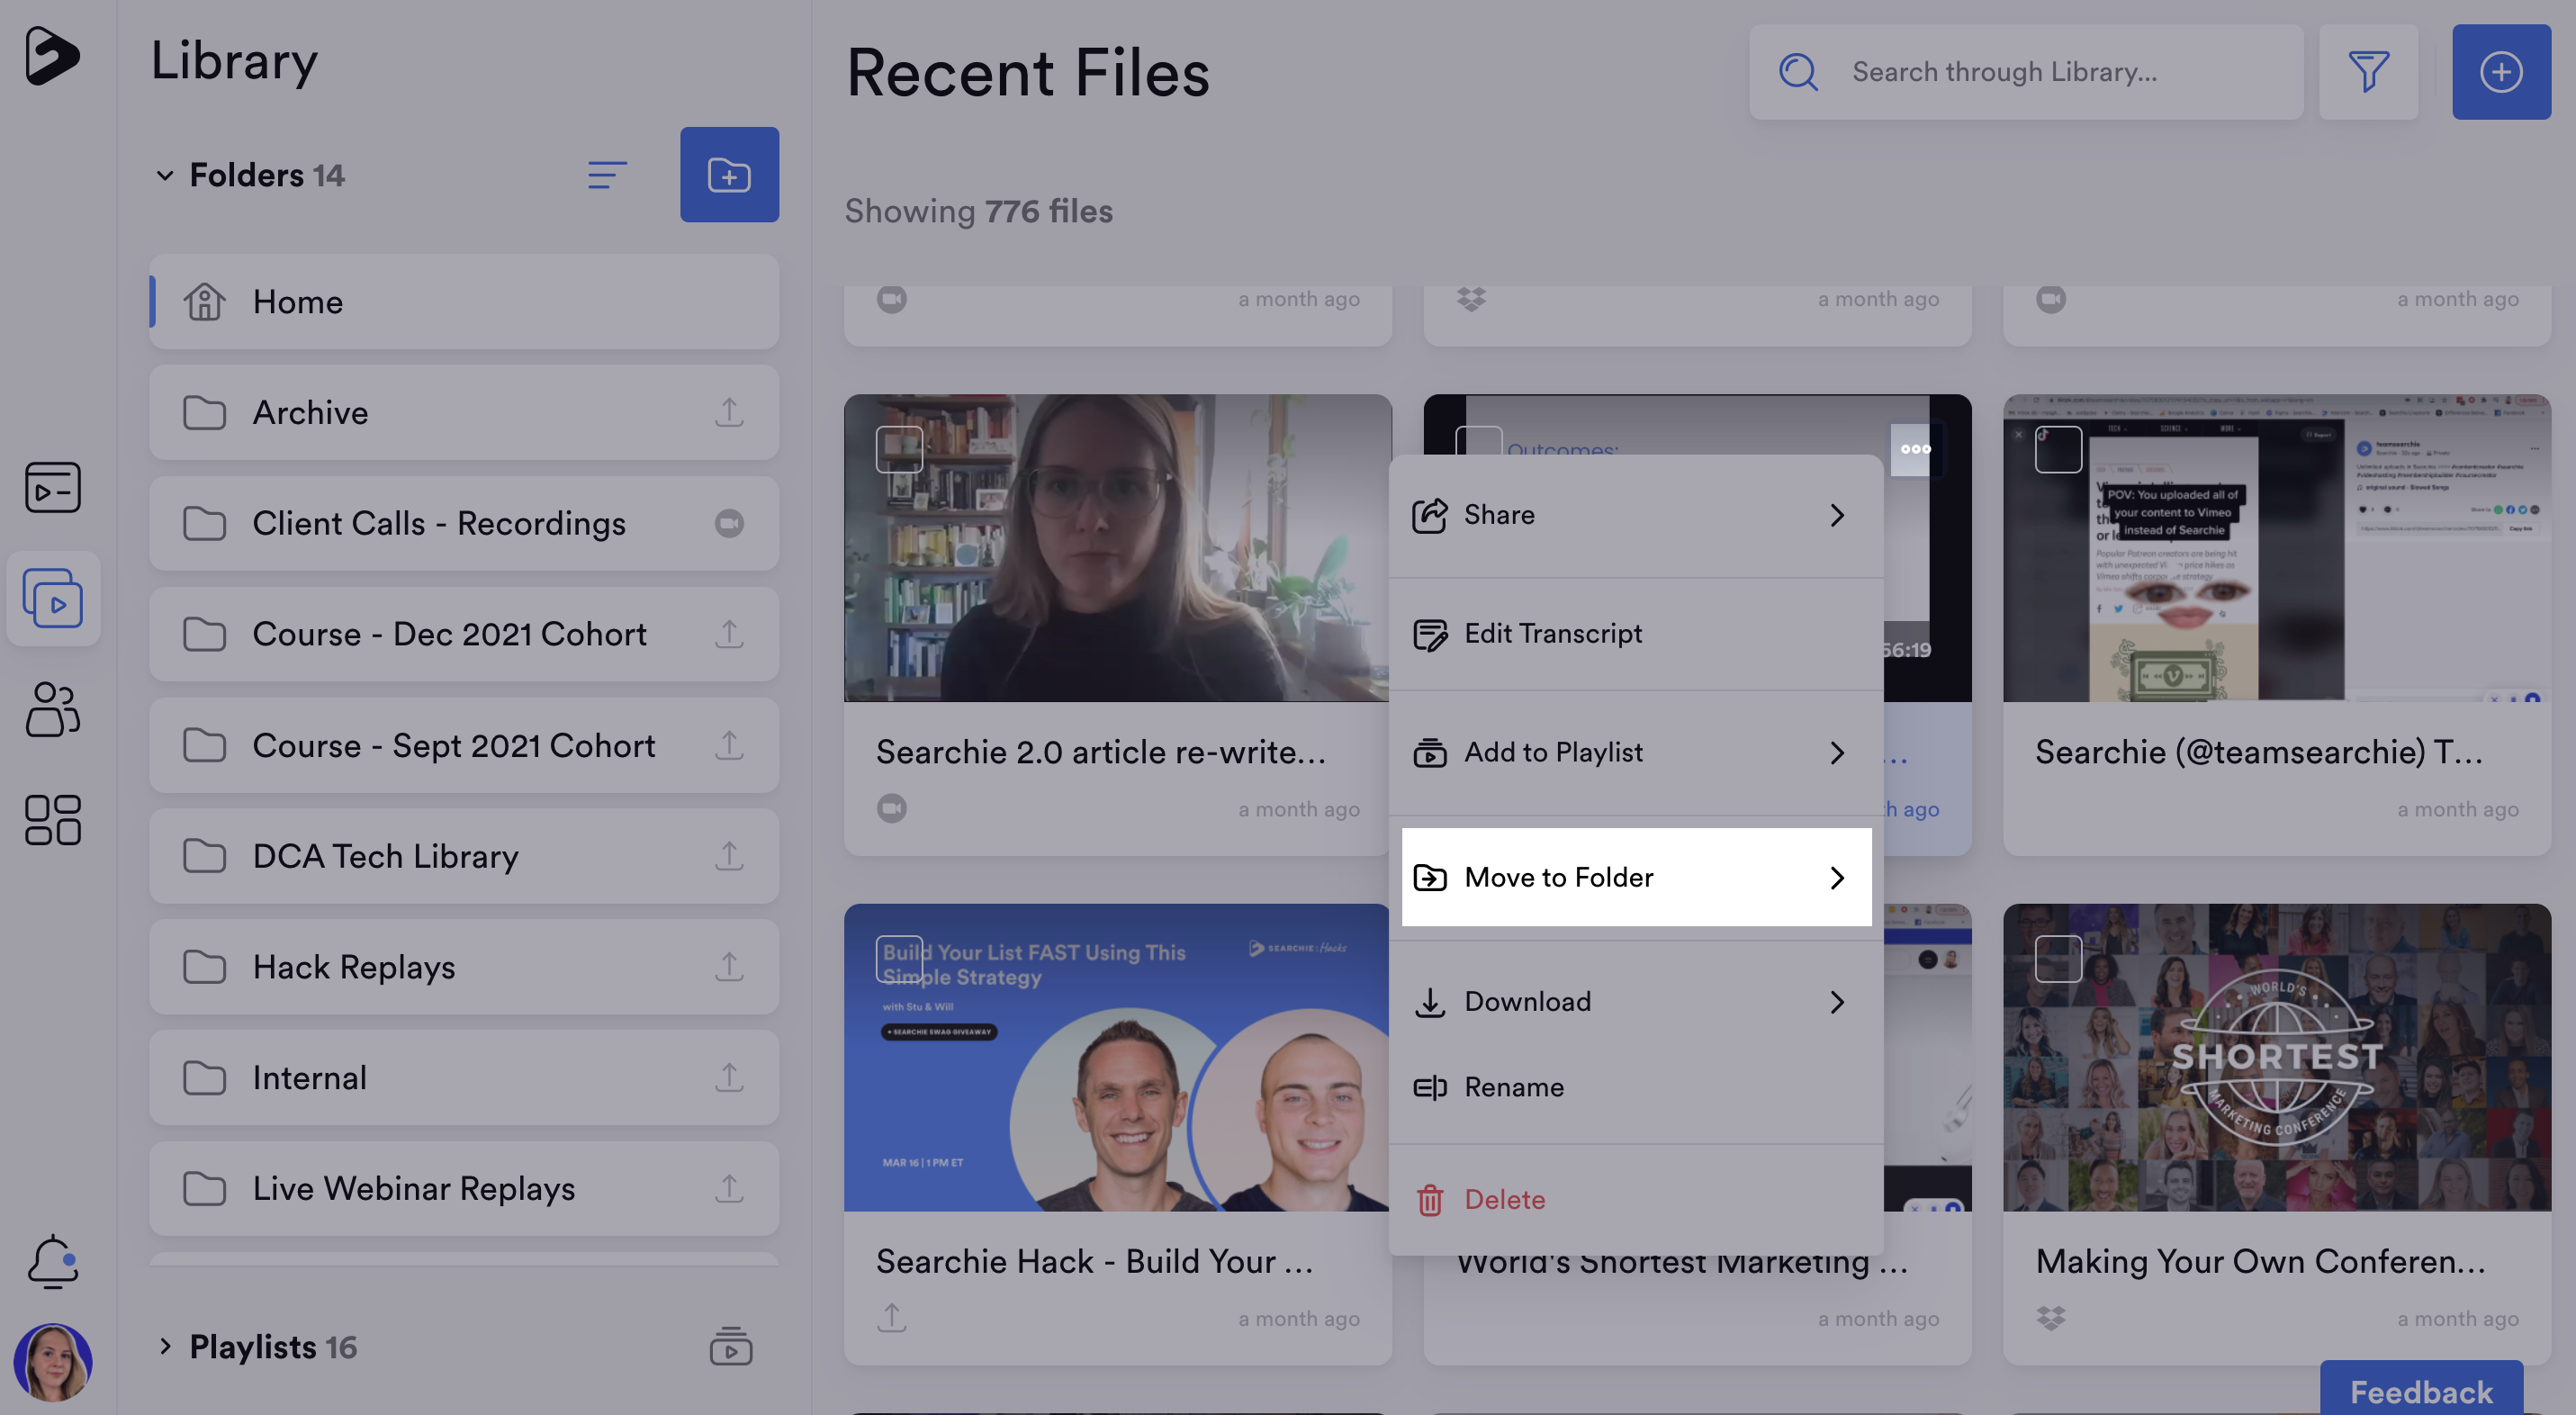Open the Home folder
Viewport: 2576px width, 1415px height.
(x=464, y=301)
